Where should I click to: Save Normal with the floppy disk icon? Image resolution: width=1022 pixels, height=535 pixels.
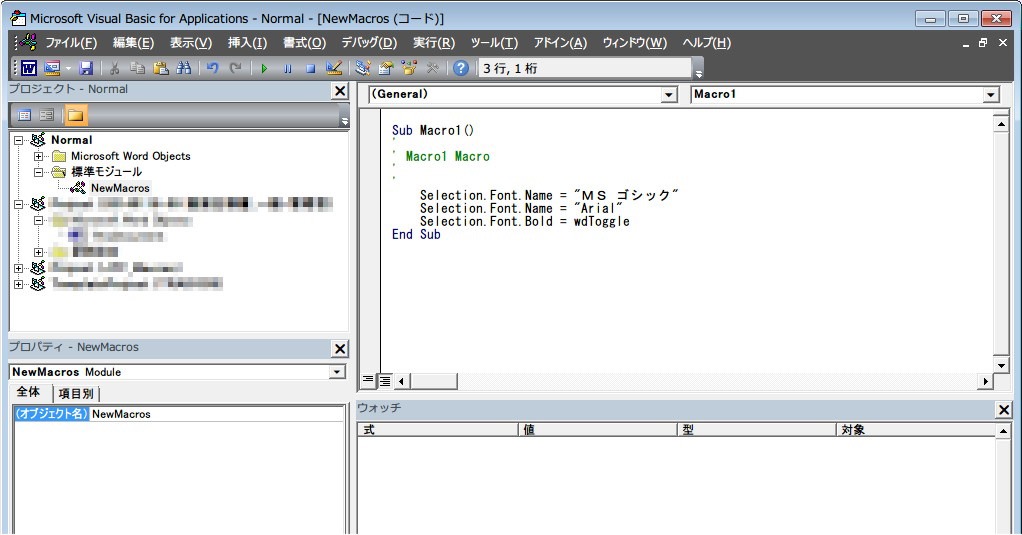[x=86, y=68]
